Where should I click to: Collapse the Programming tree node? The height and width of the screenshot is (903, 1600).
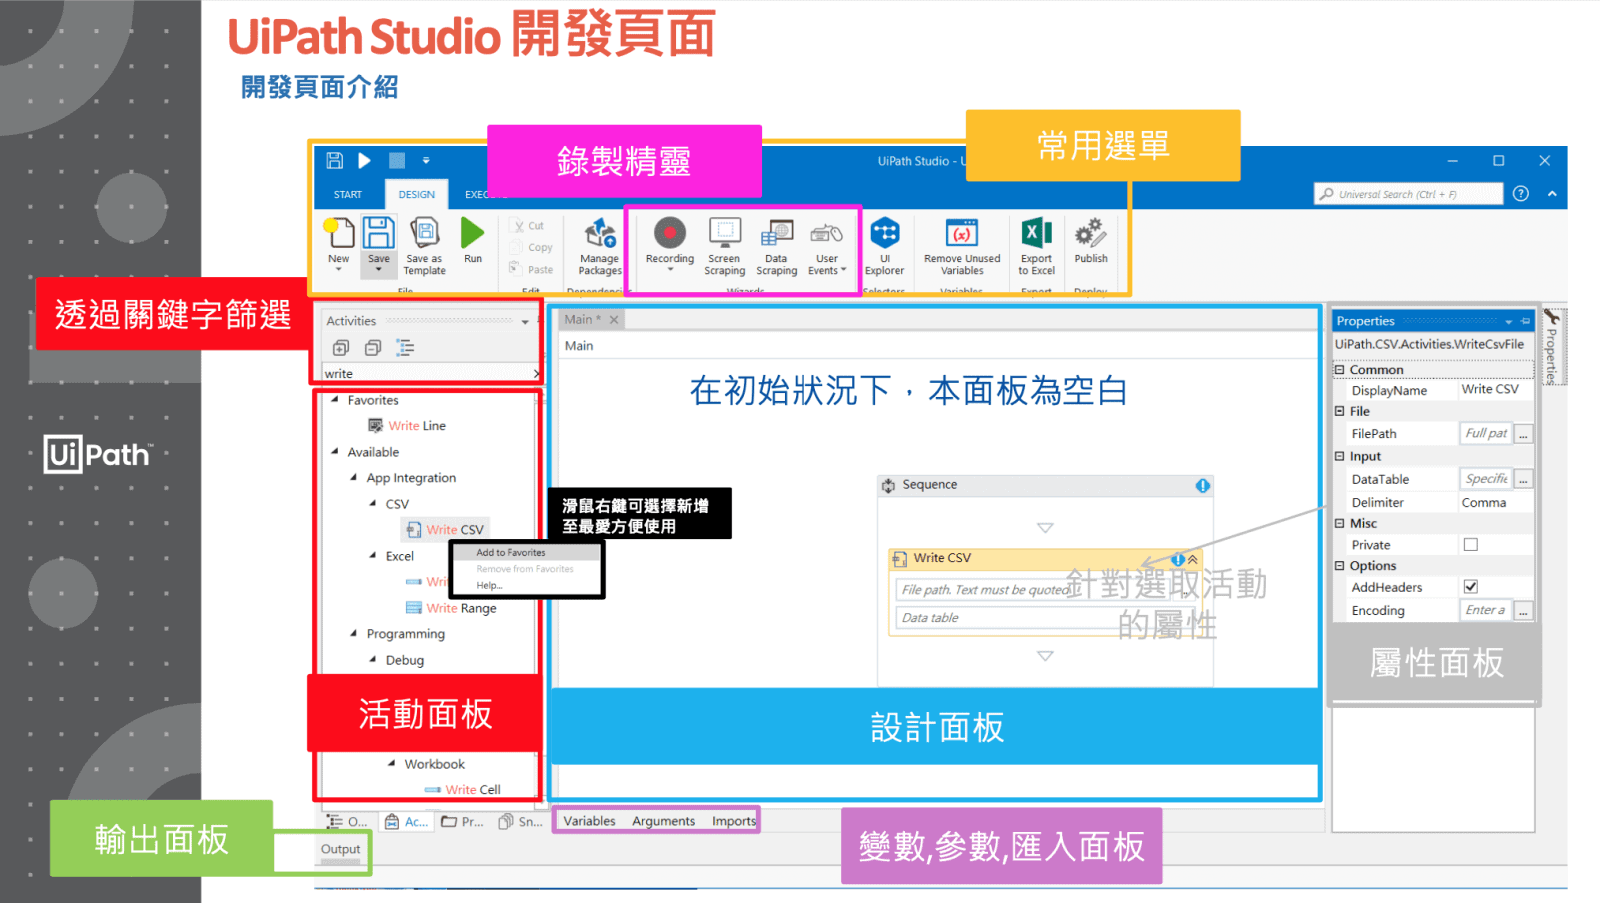tap(354, 634)
